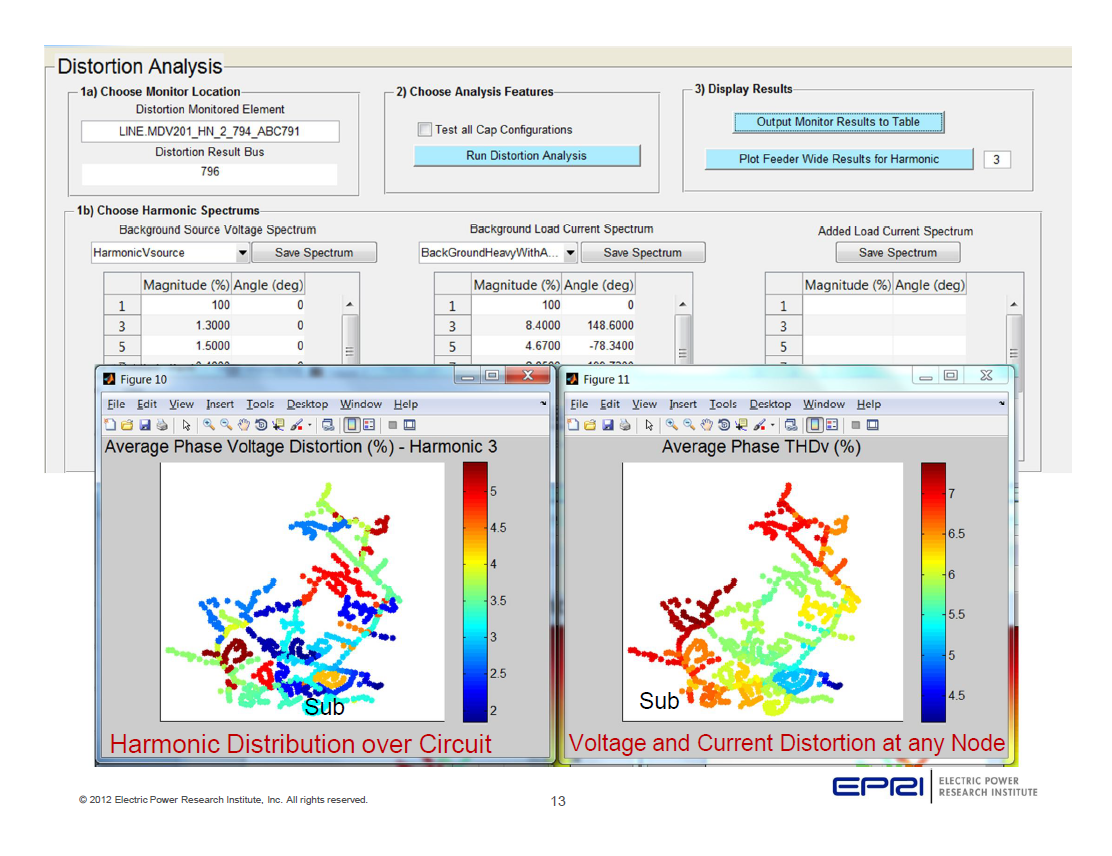Select the Data Cursor tool in Figure 11
Screen dimensions: 1112x856
point(740,424)
